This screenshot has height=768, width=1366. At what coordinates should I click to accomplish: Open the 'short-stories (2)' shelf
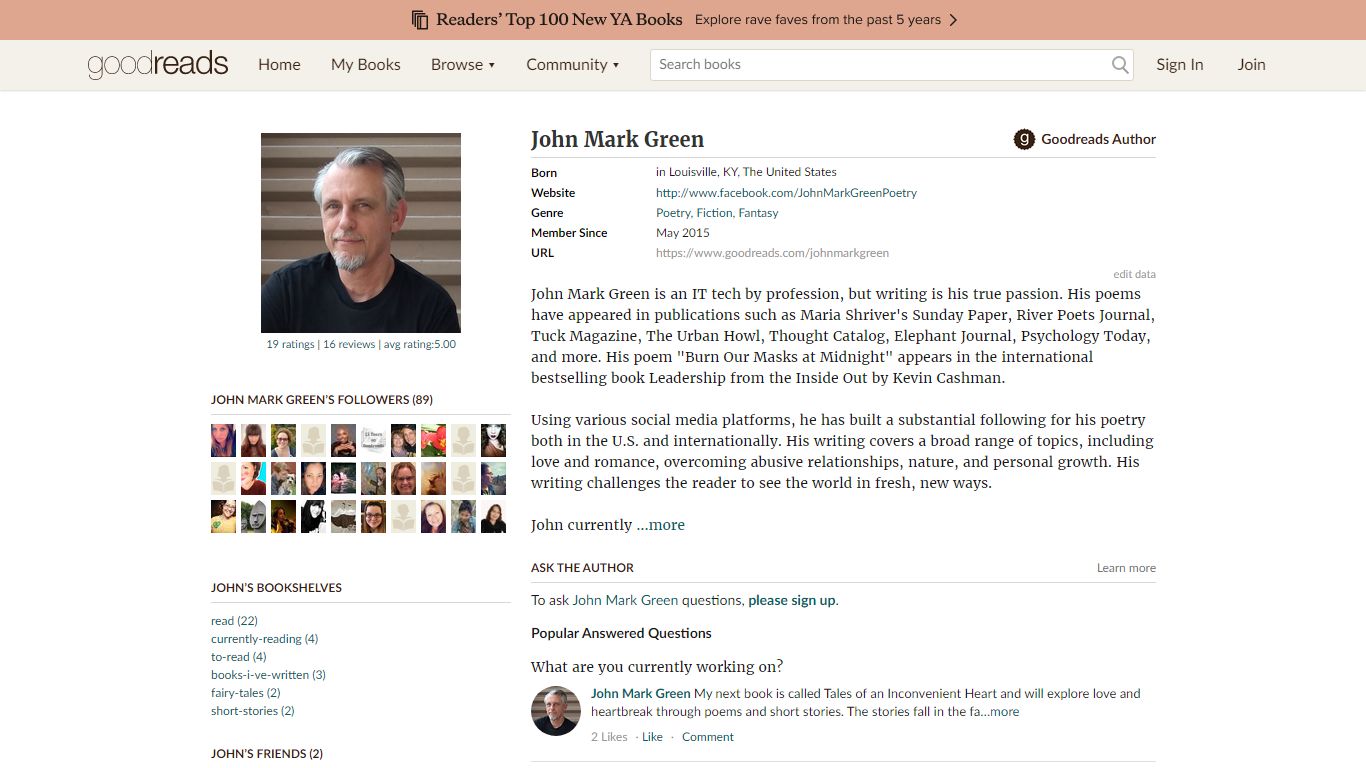point(253,711)
